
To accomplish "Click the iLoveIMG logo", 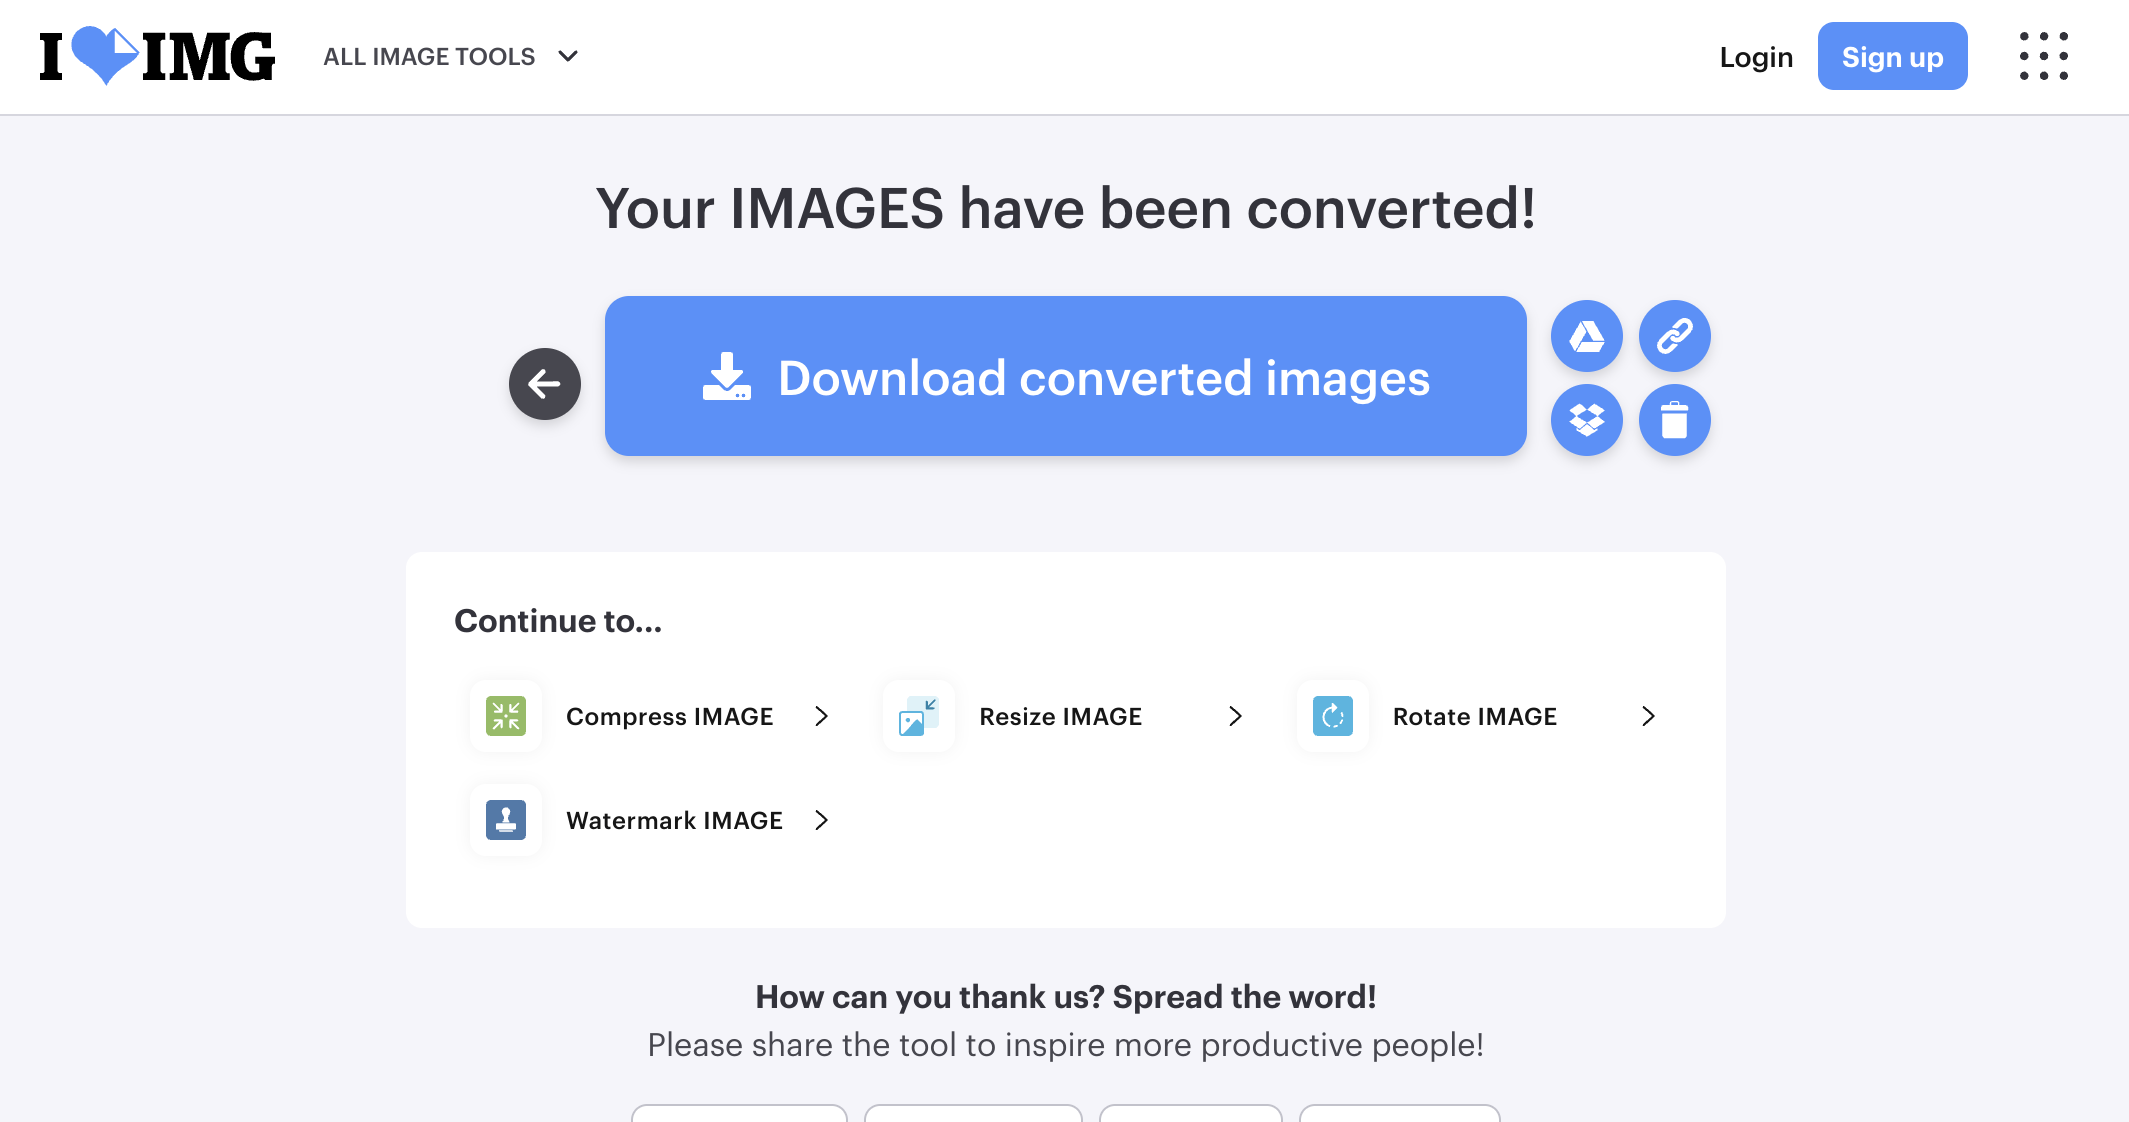I will pyautogui.click(x=157, y=56).
